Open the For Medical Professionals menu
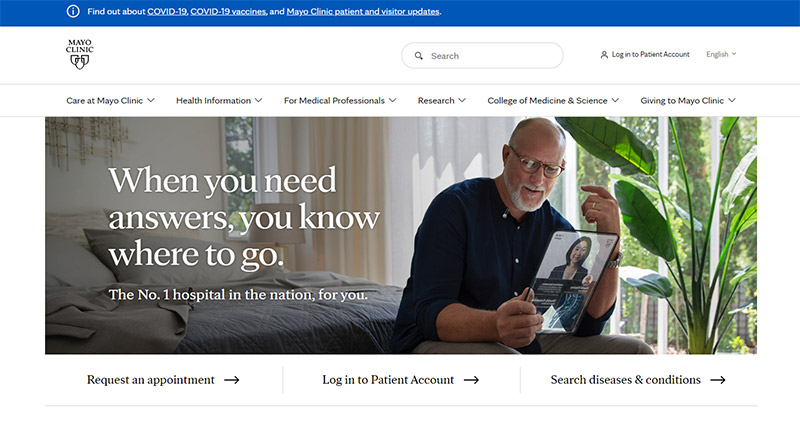Screen dimensions: 800x423 tap(340, 101)
